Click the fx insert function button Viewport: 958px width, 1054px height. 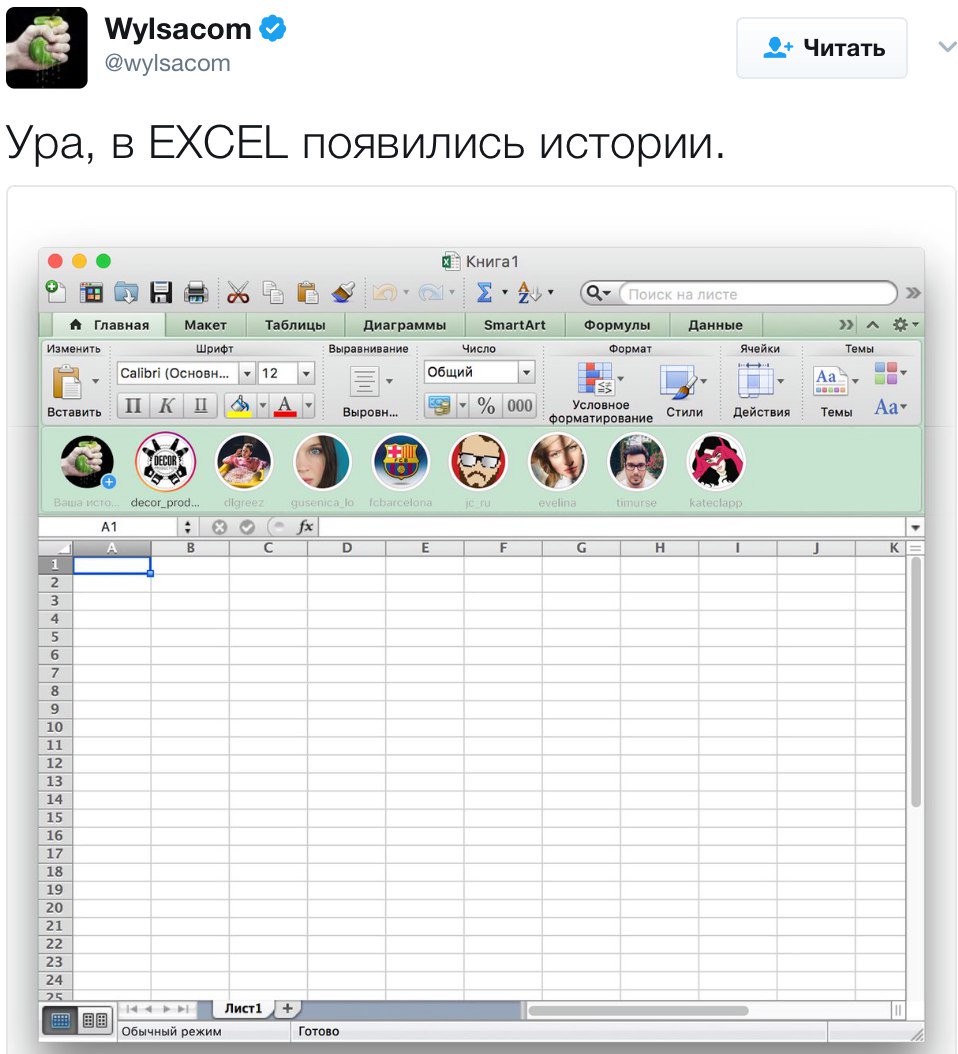coord(305,527)
